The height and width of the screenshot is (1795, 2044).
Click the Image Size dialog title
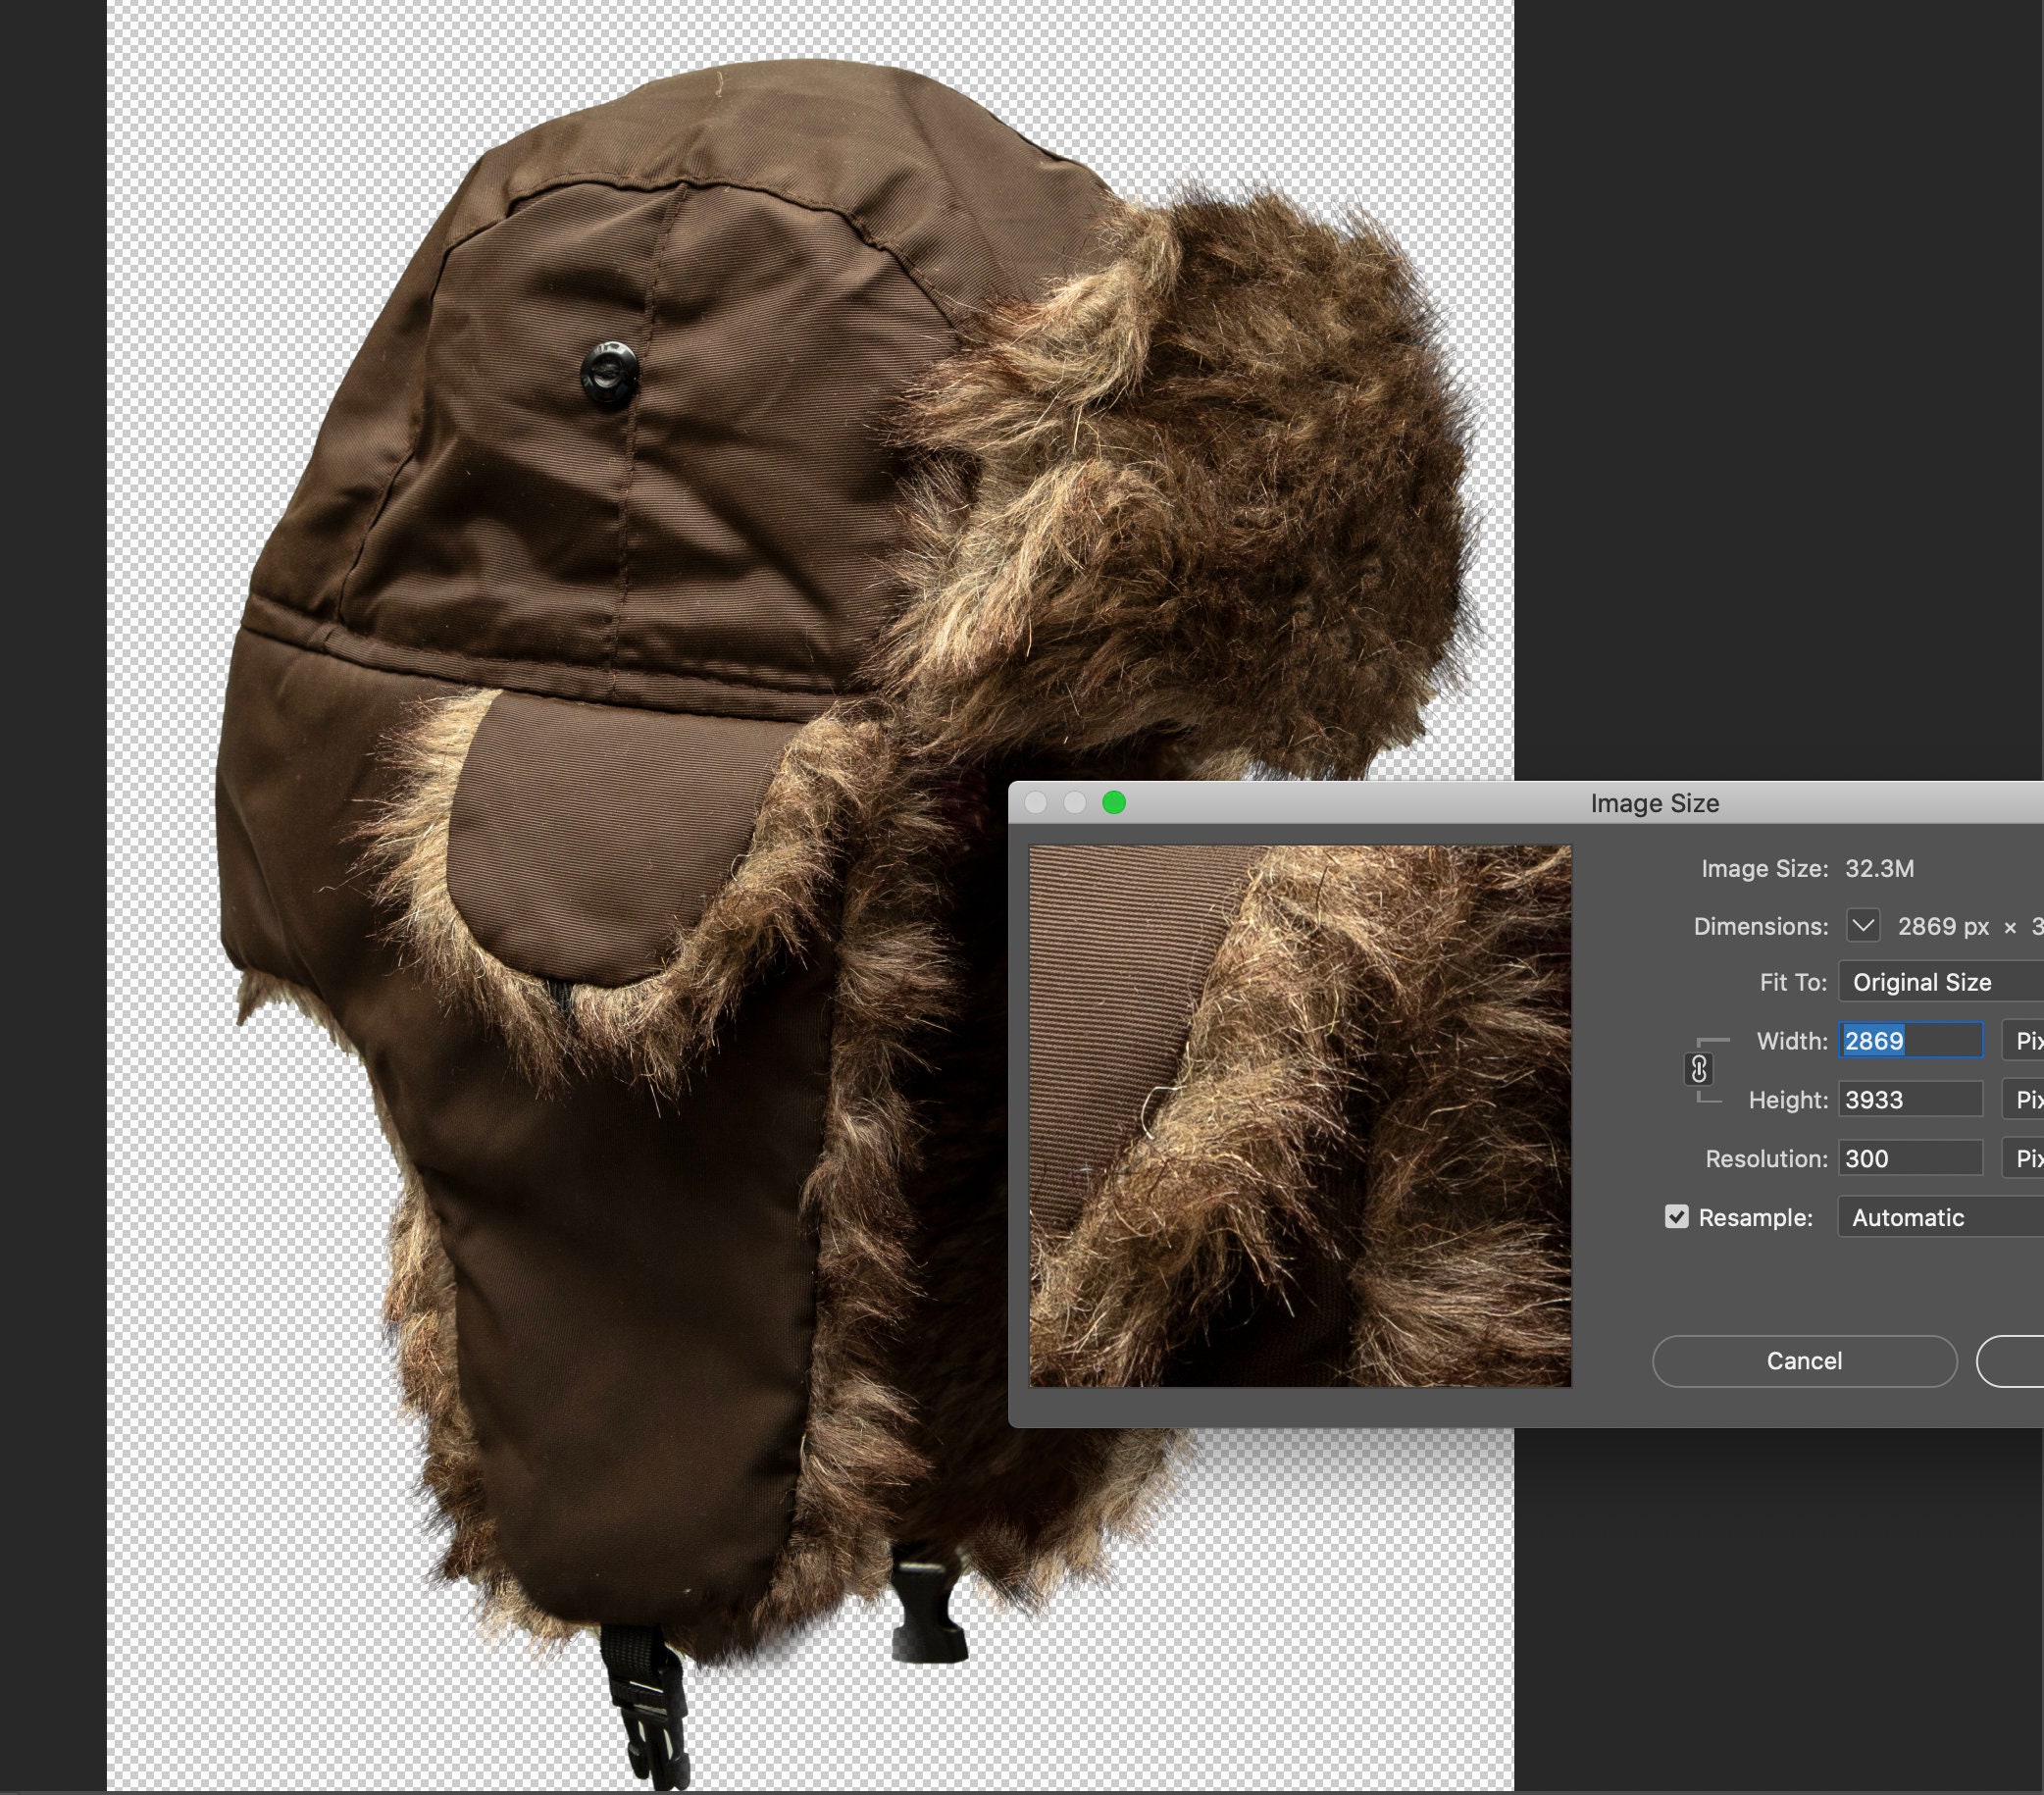pyautogui.click(x=1655, y=803)
